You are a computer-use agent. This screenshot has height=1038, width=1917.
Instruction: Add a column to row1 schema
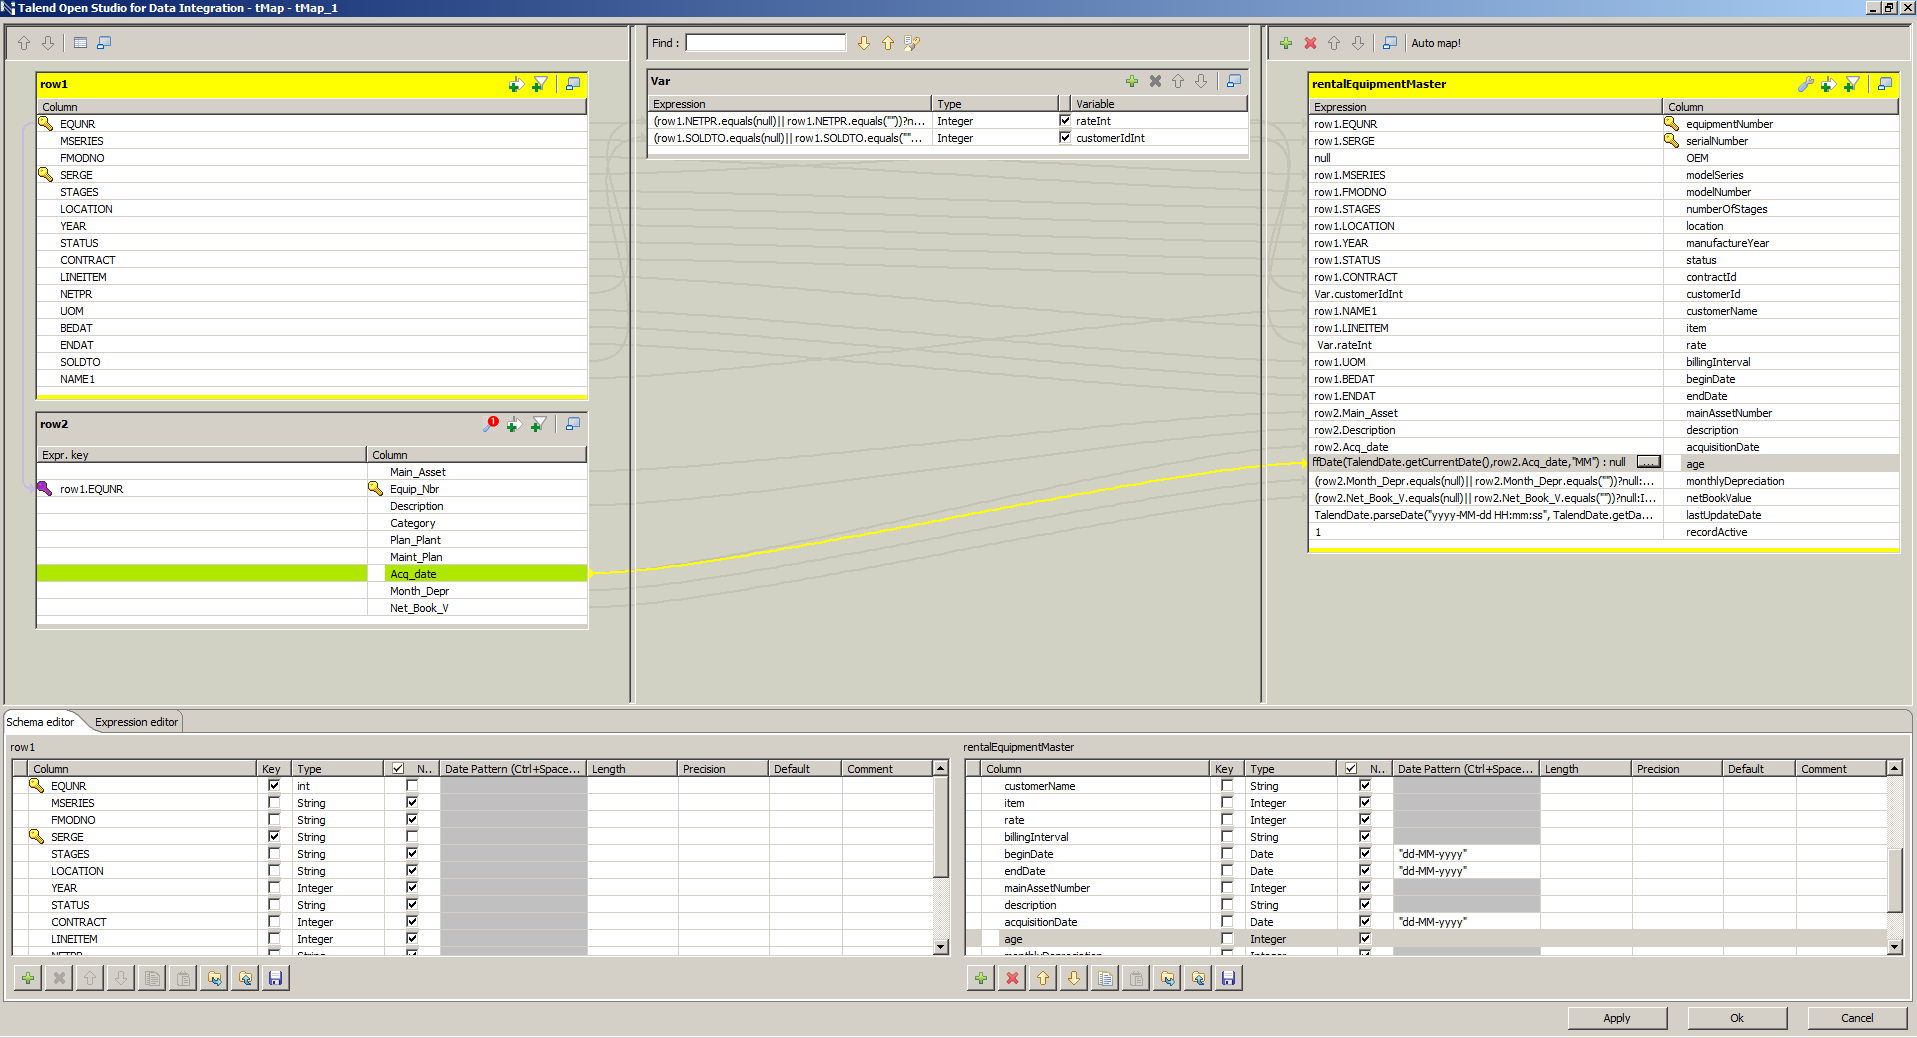[28, 978]
